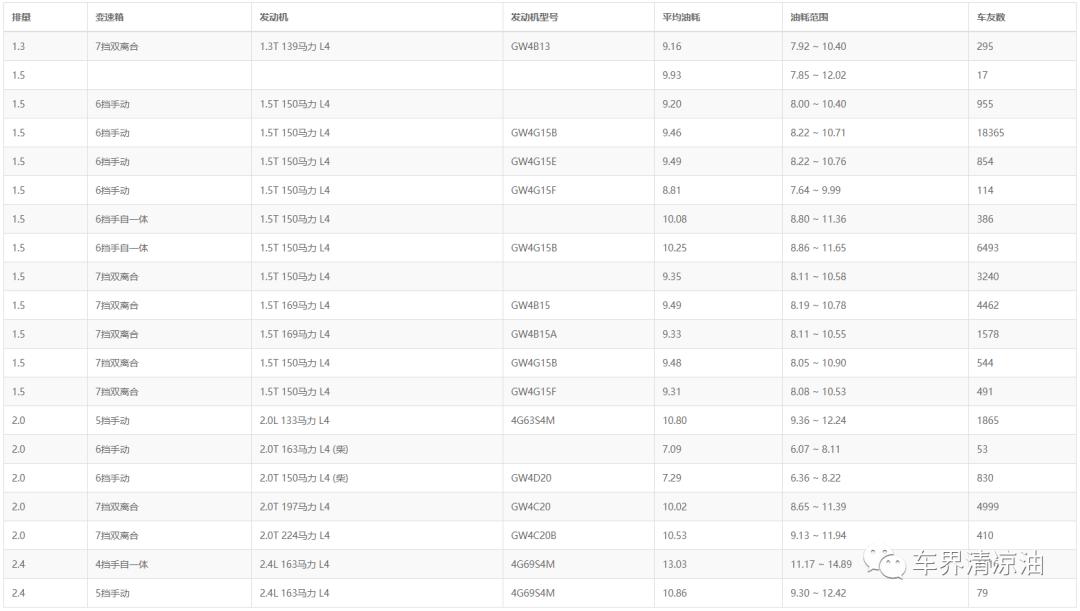The image size is (1080, 611).
Task: Click engine model GW4D20
Action: [531, 479]
